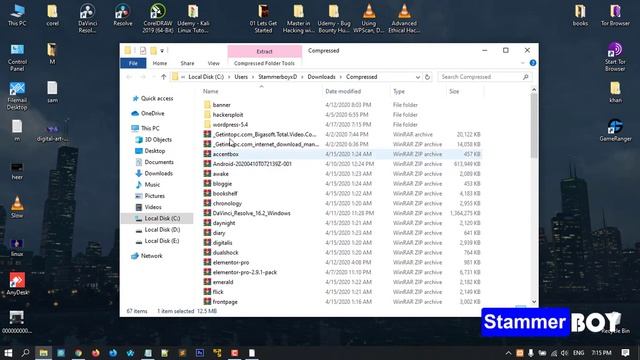Open the books folder on desktop

[580, 15]
